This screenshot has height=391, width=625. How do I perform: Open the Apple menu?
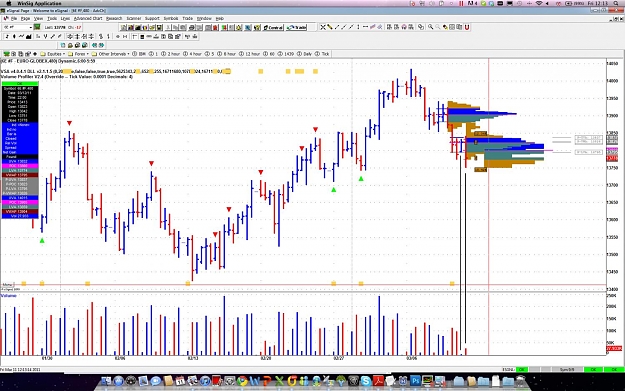pyautogui.click(x=8, y=3)
